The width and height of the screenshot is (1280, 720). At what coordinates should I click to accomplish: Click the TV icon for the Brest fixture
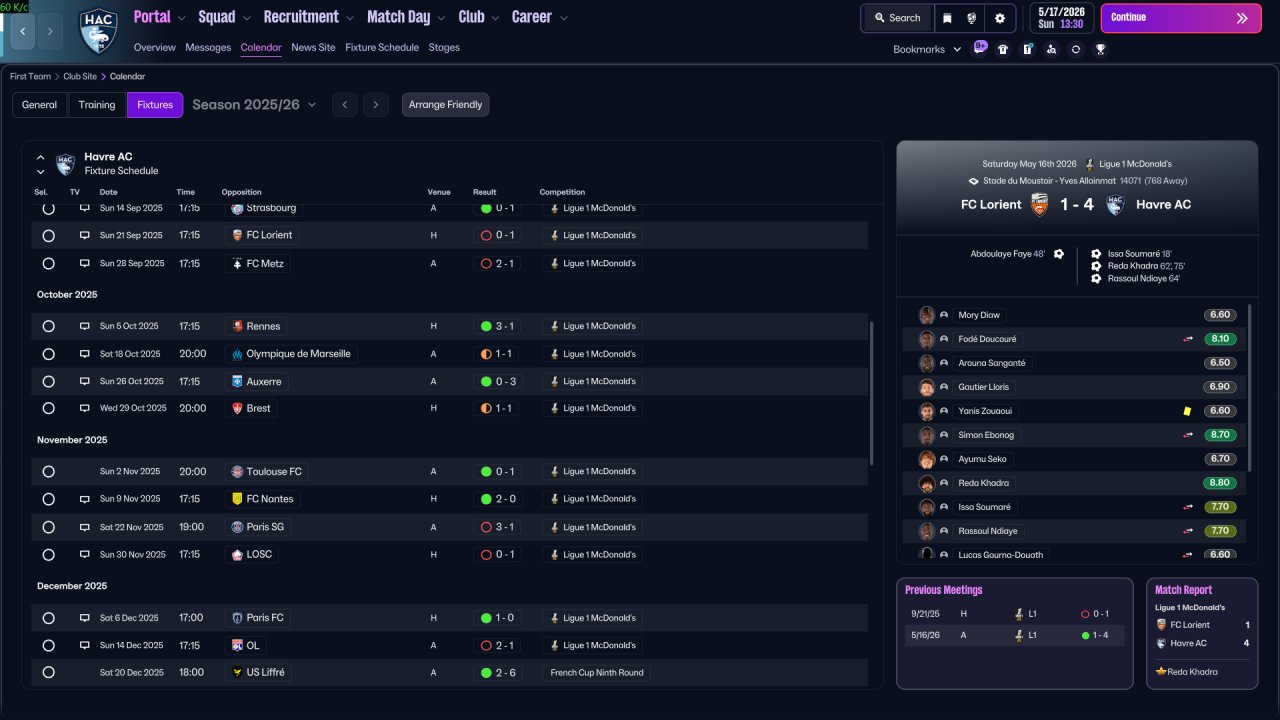pyautogui.click(x=84, y=408)
